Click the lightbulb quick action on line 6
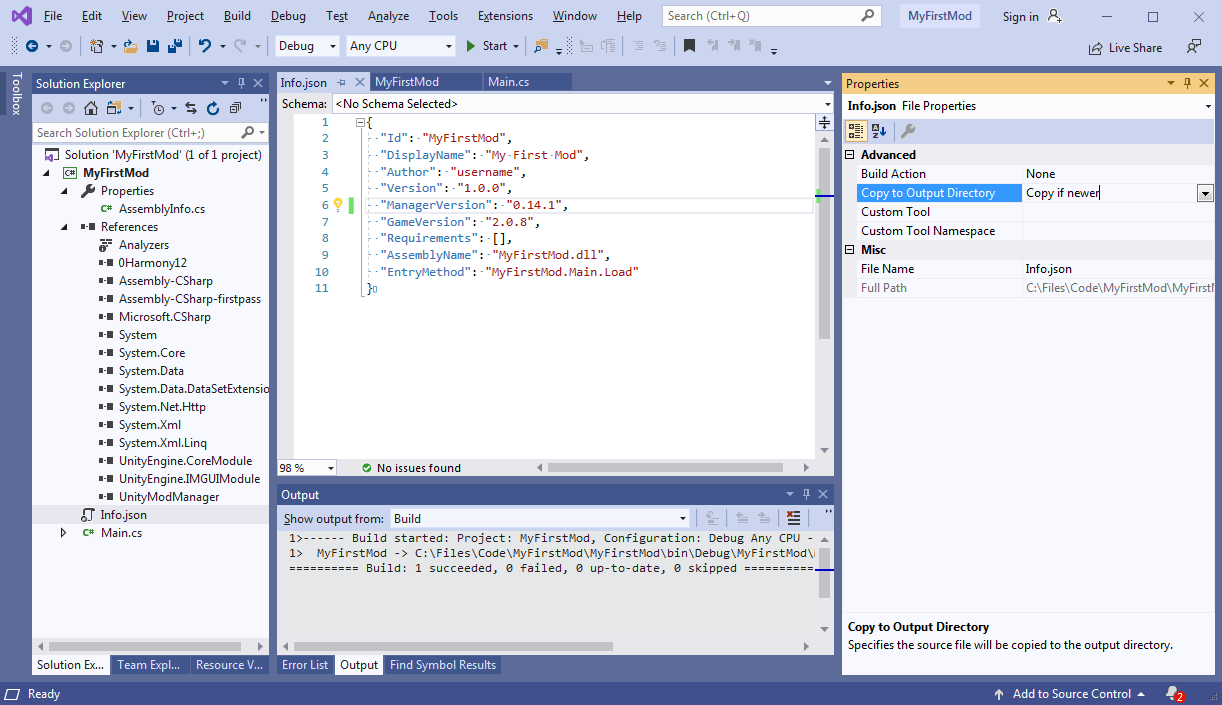1222x705 pixels. (x=338, y=205)
